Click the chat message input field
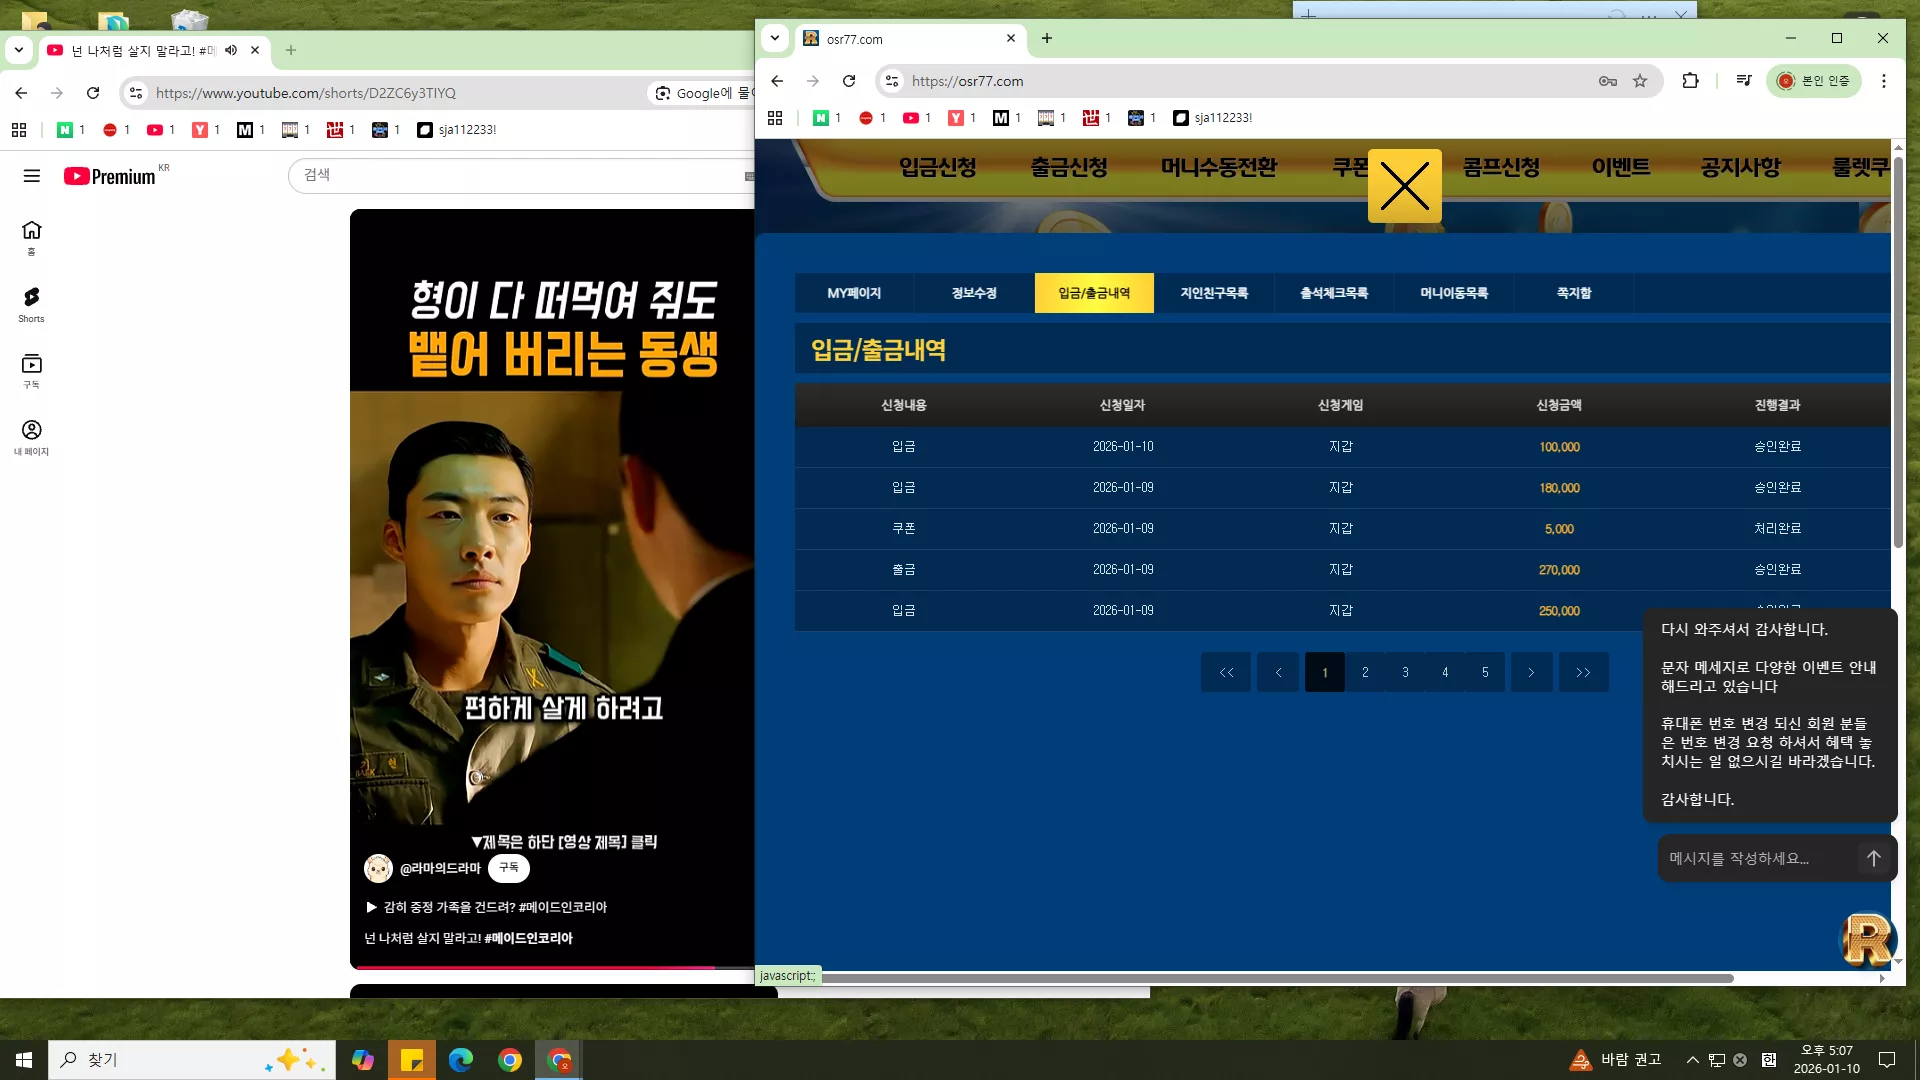Screen dimensions: 1920x1080 pos(1757,858)
